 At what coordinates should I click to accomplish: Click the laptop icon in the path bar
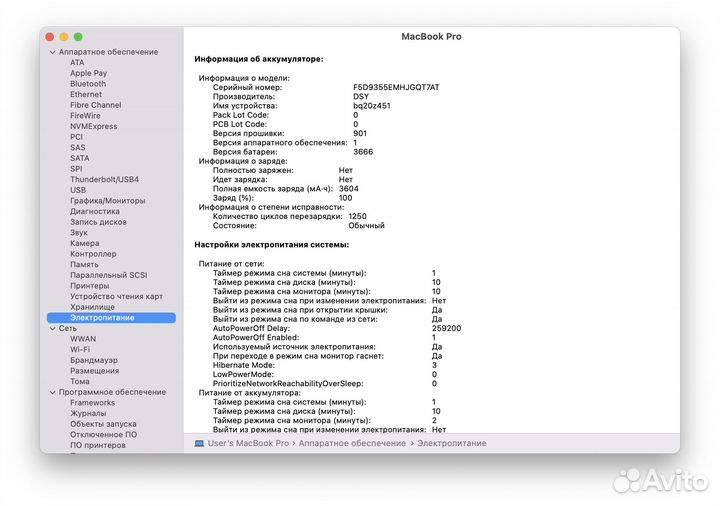(199, 442)
